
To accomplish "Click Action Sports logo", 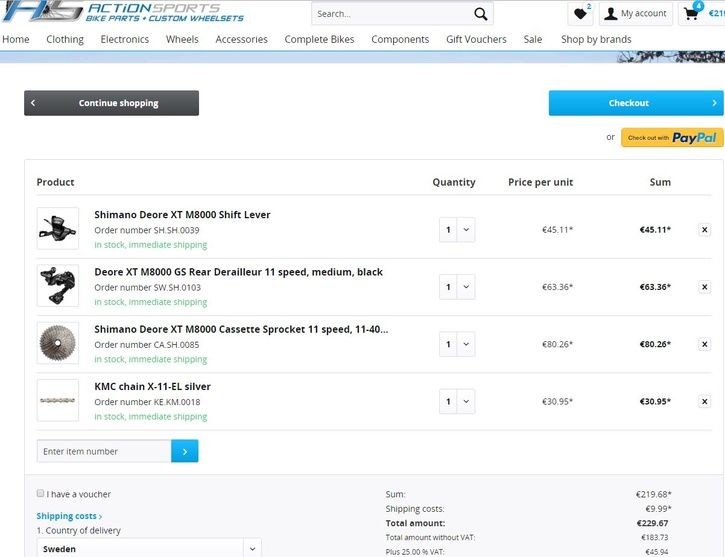I will (x=123, y=12).
